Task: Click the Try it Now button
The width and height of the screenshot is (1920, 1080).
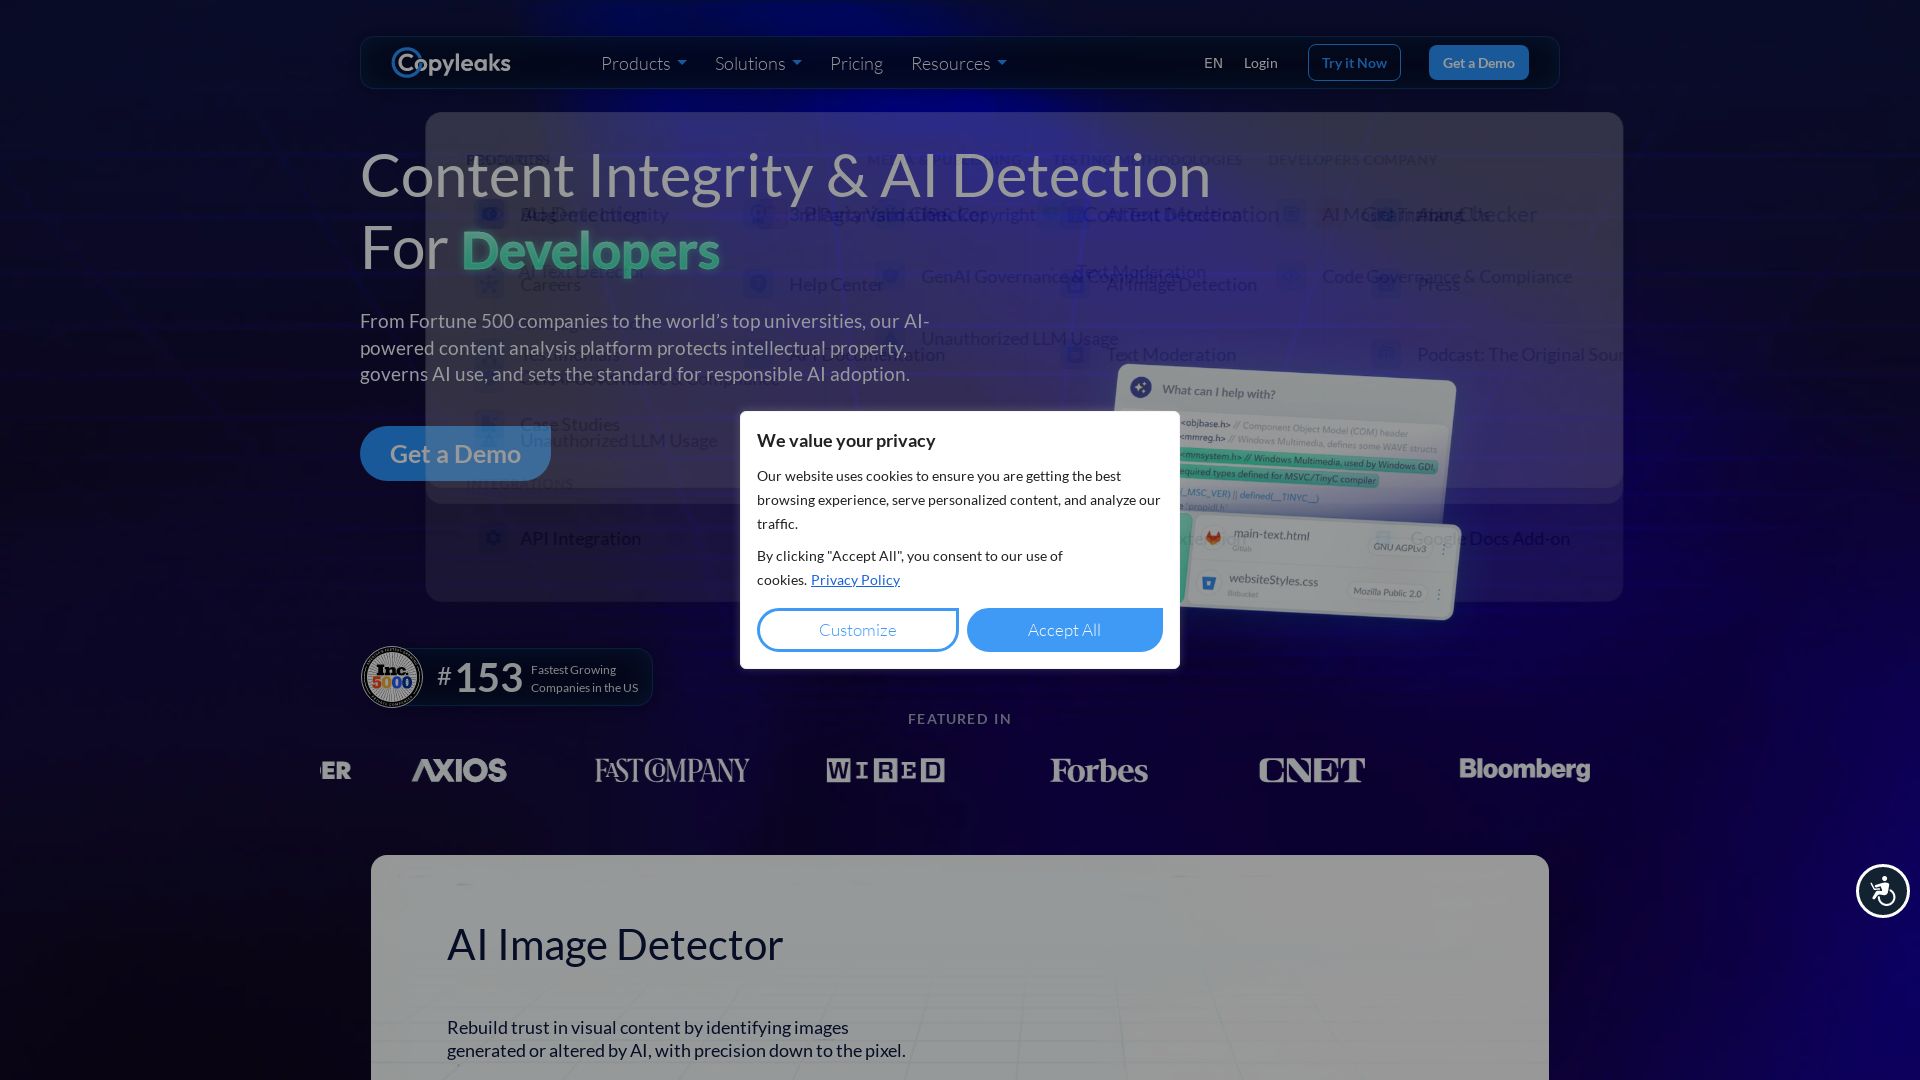Action: 1353,63
